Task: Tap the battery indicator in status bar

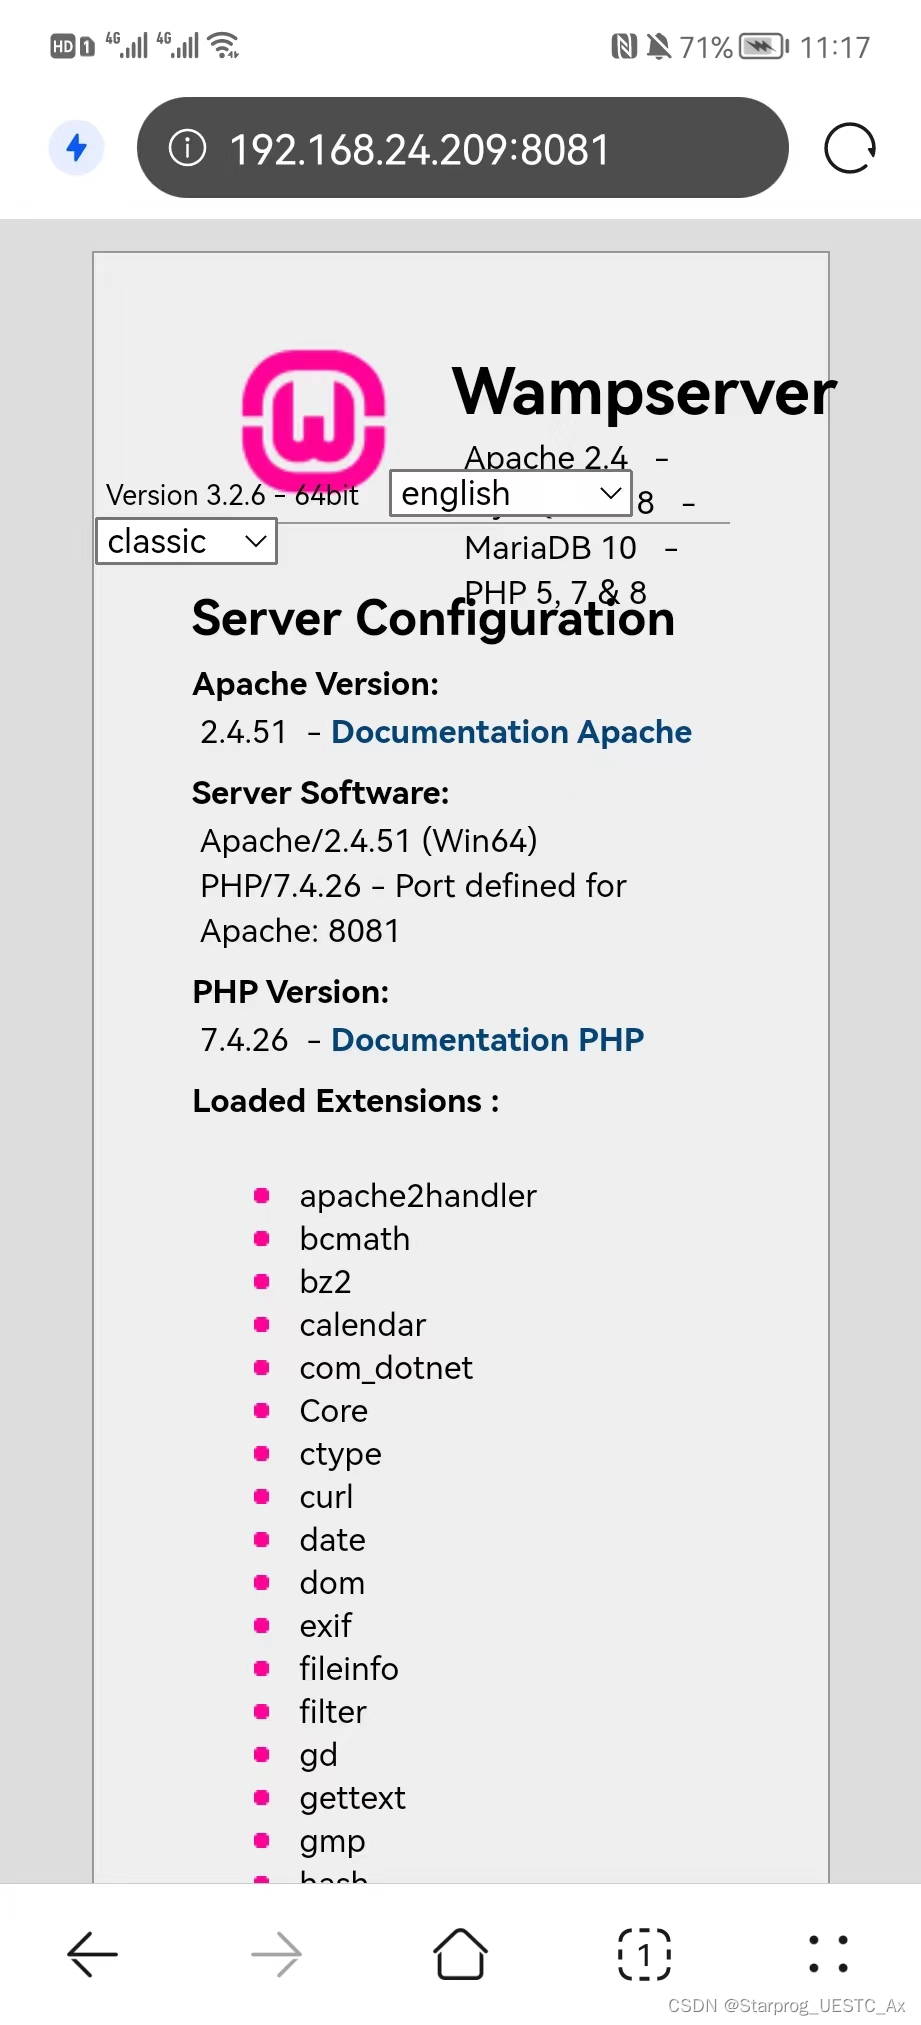Action: (764, 46)
